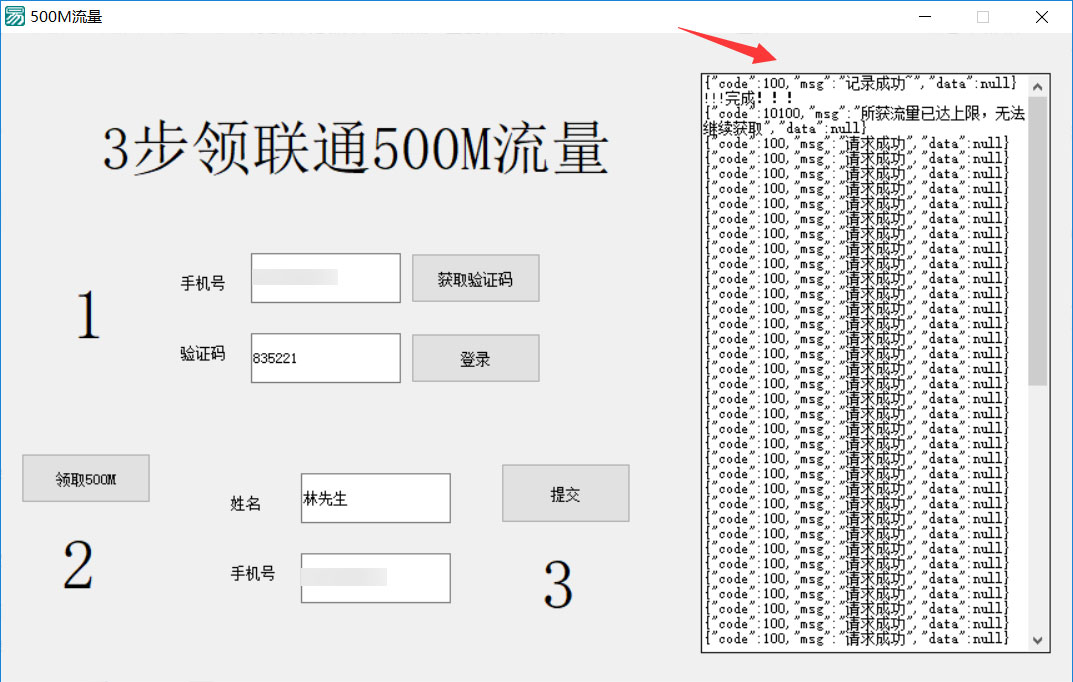Click the 登录 button
Viewport: 1073px width, 682px height.
point(476,358)
